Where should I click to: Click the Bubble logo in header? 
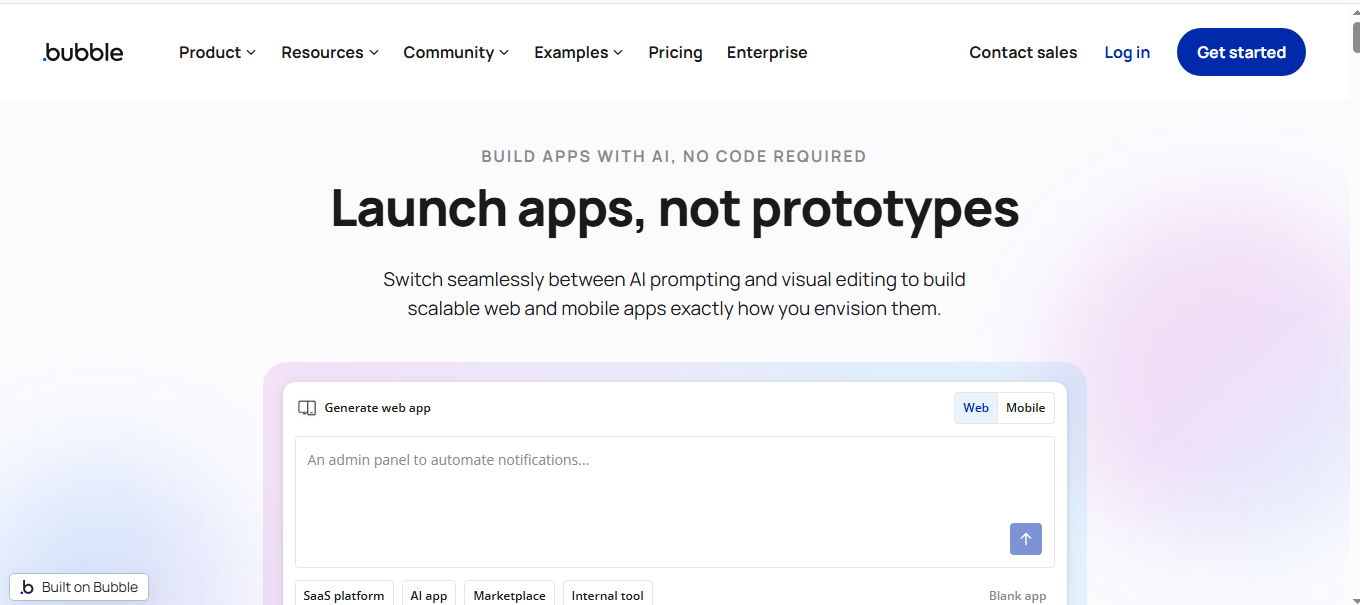click(83, 53)
